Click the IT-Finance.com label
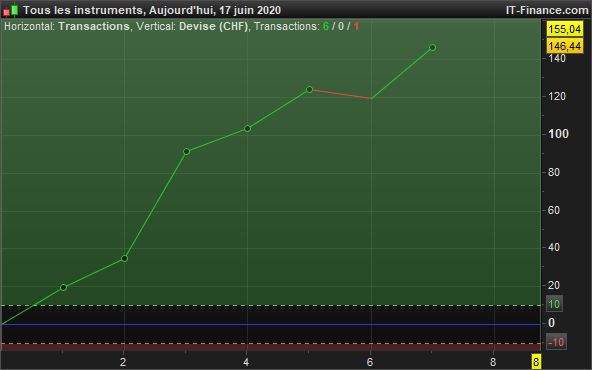 click(x=547, y=10)
